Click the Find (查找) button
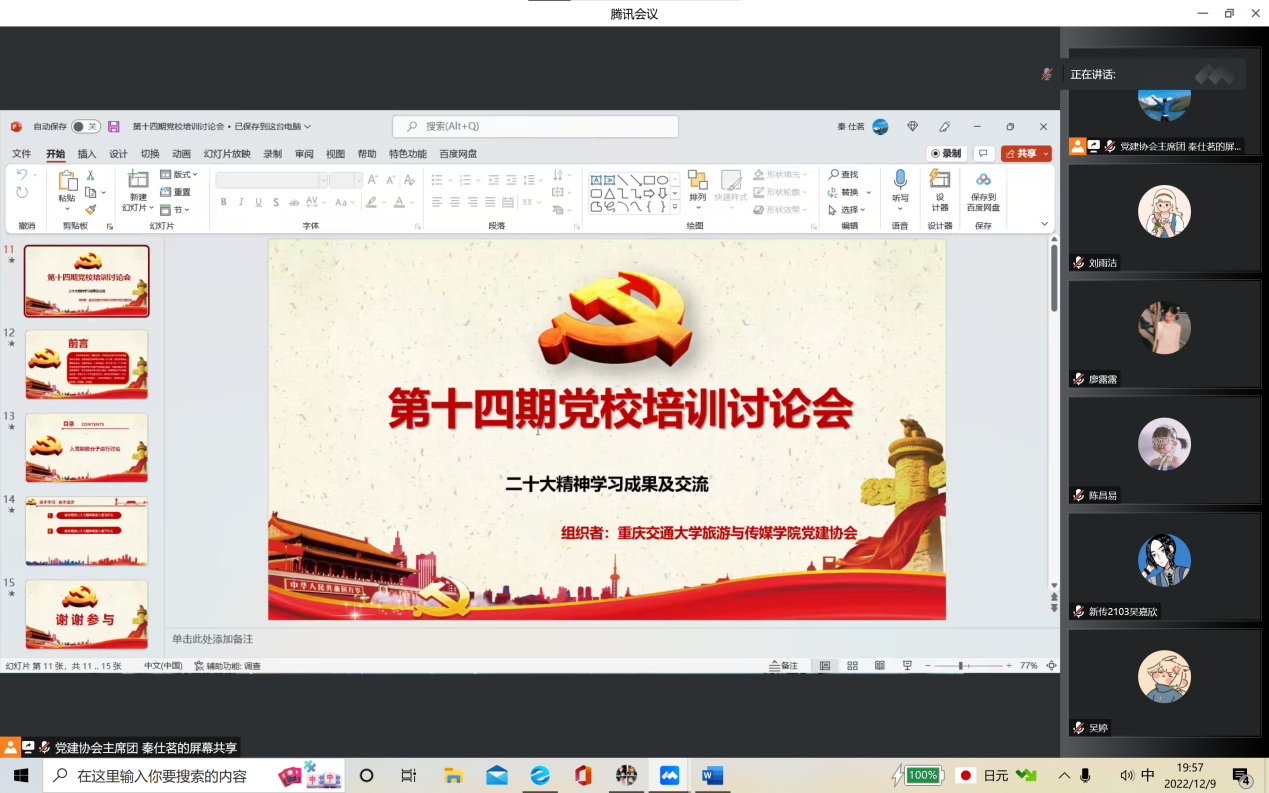The height and width of the screenshot is (793, 1269). [x=843, y=175]
